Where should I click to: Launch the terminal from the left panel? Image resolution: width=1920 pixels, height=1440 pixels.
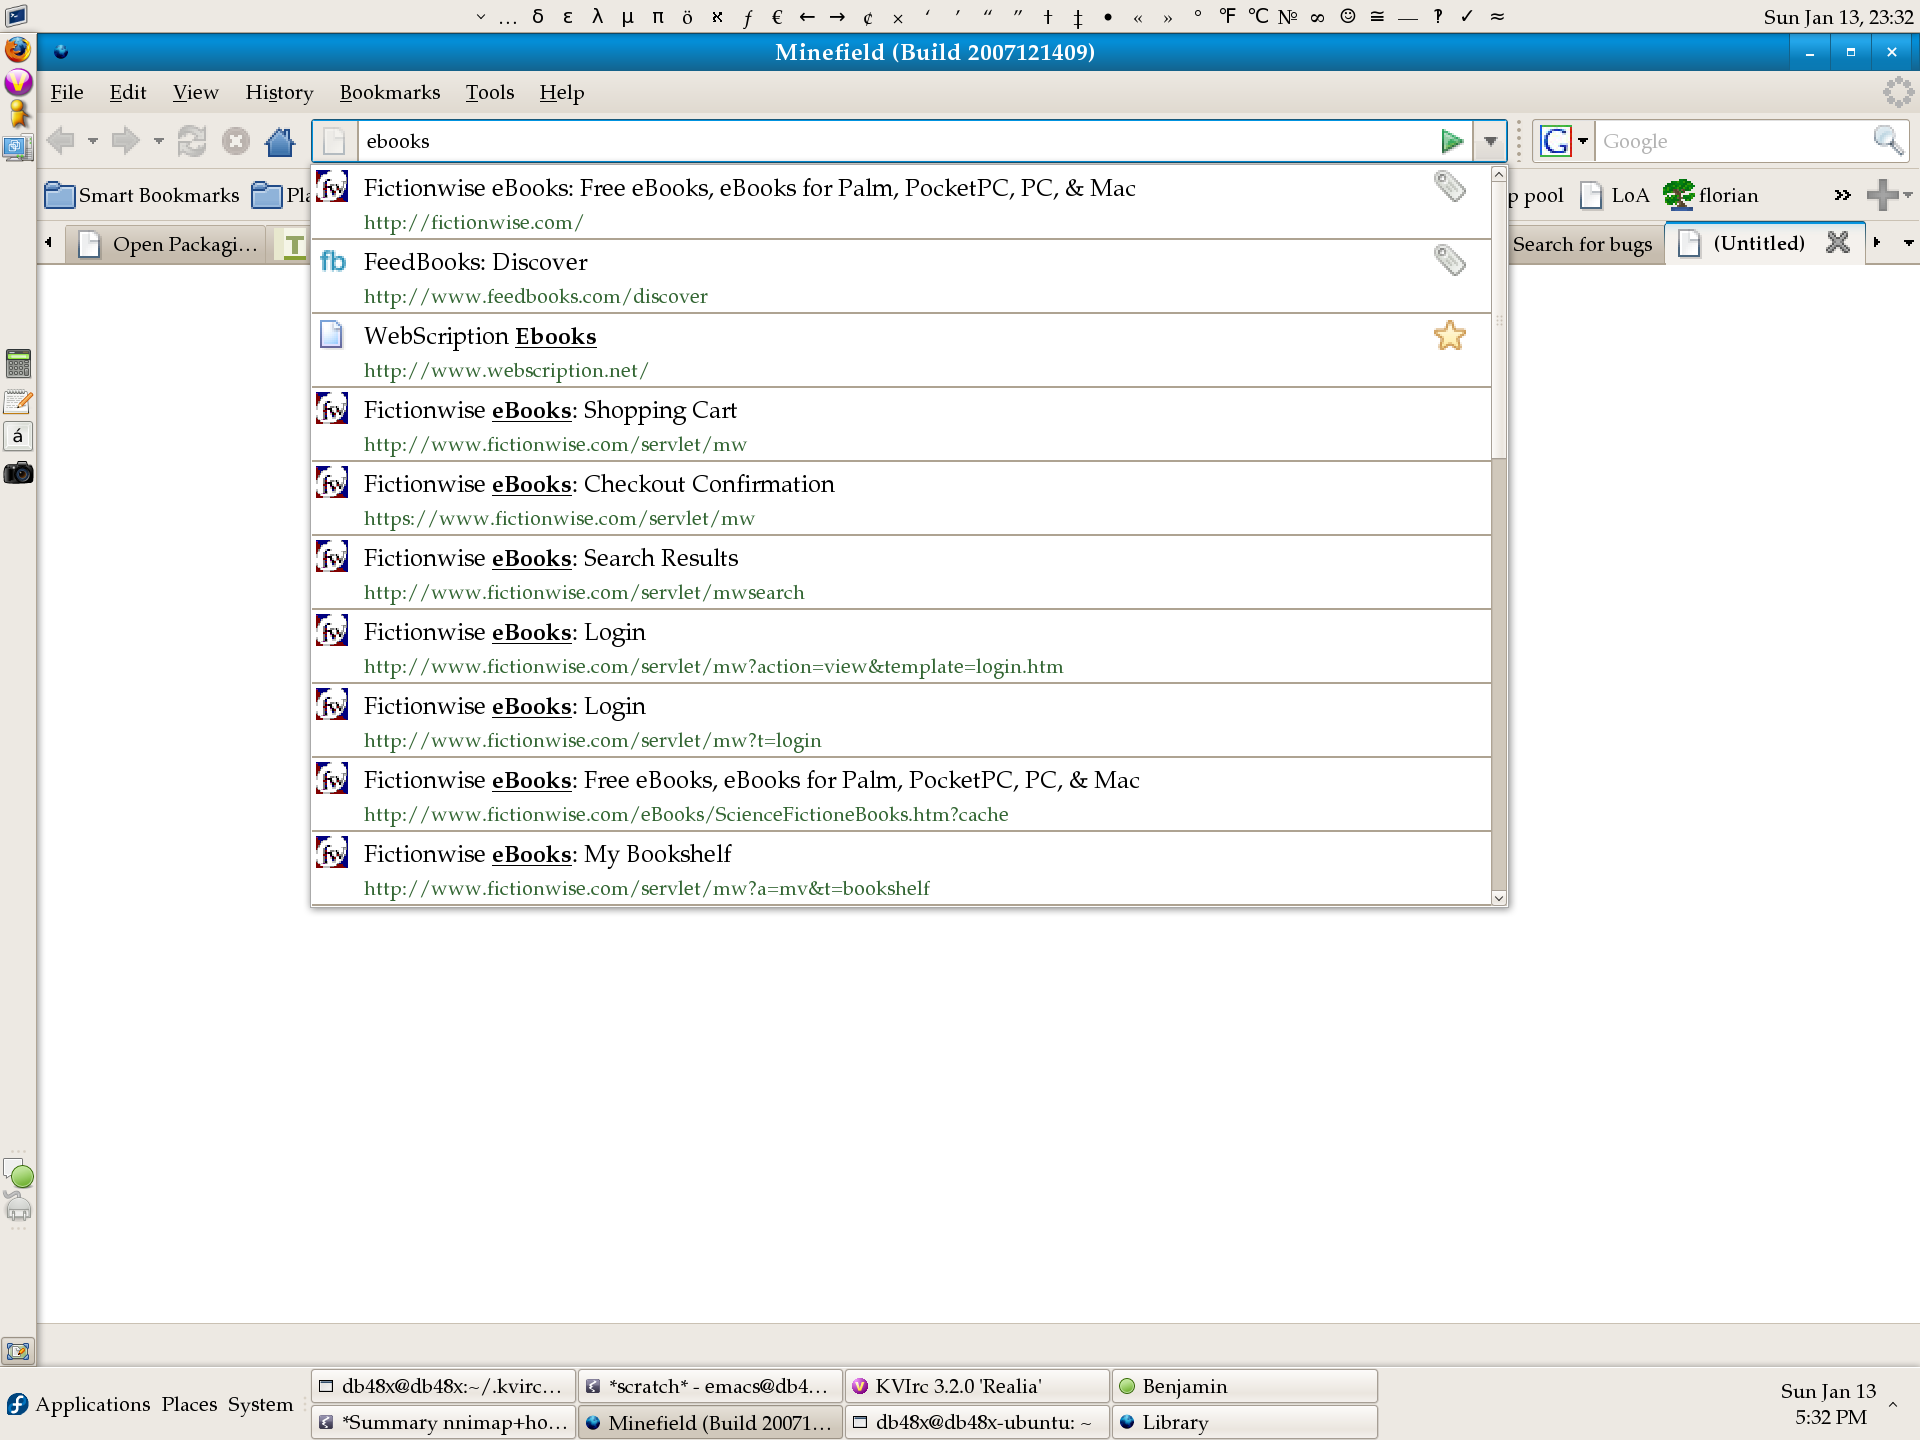click(17, 16)
